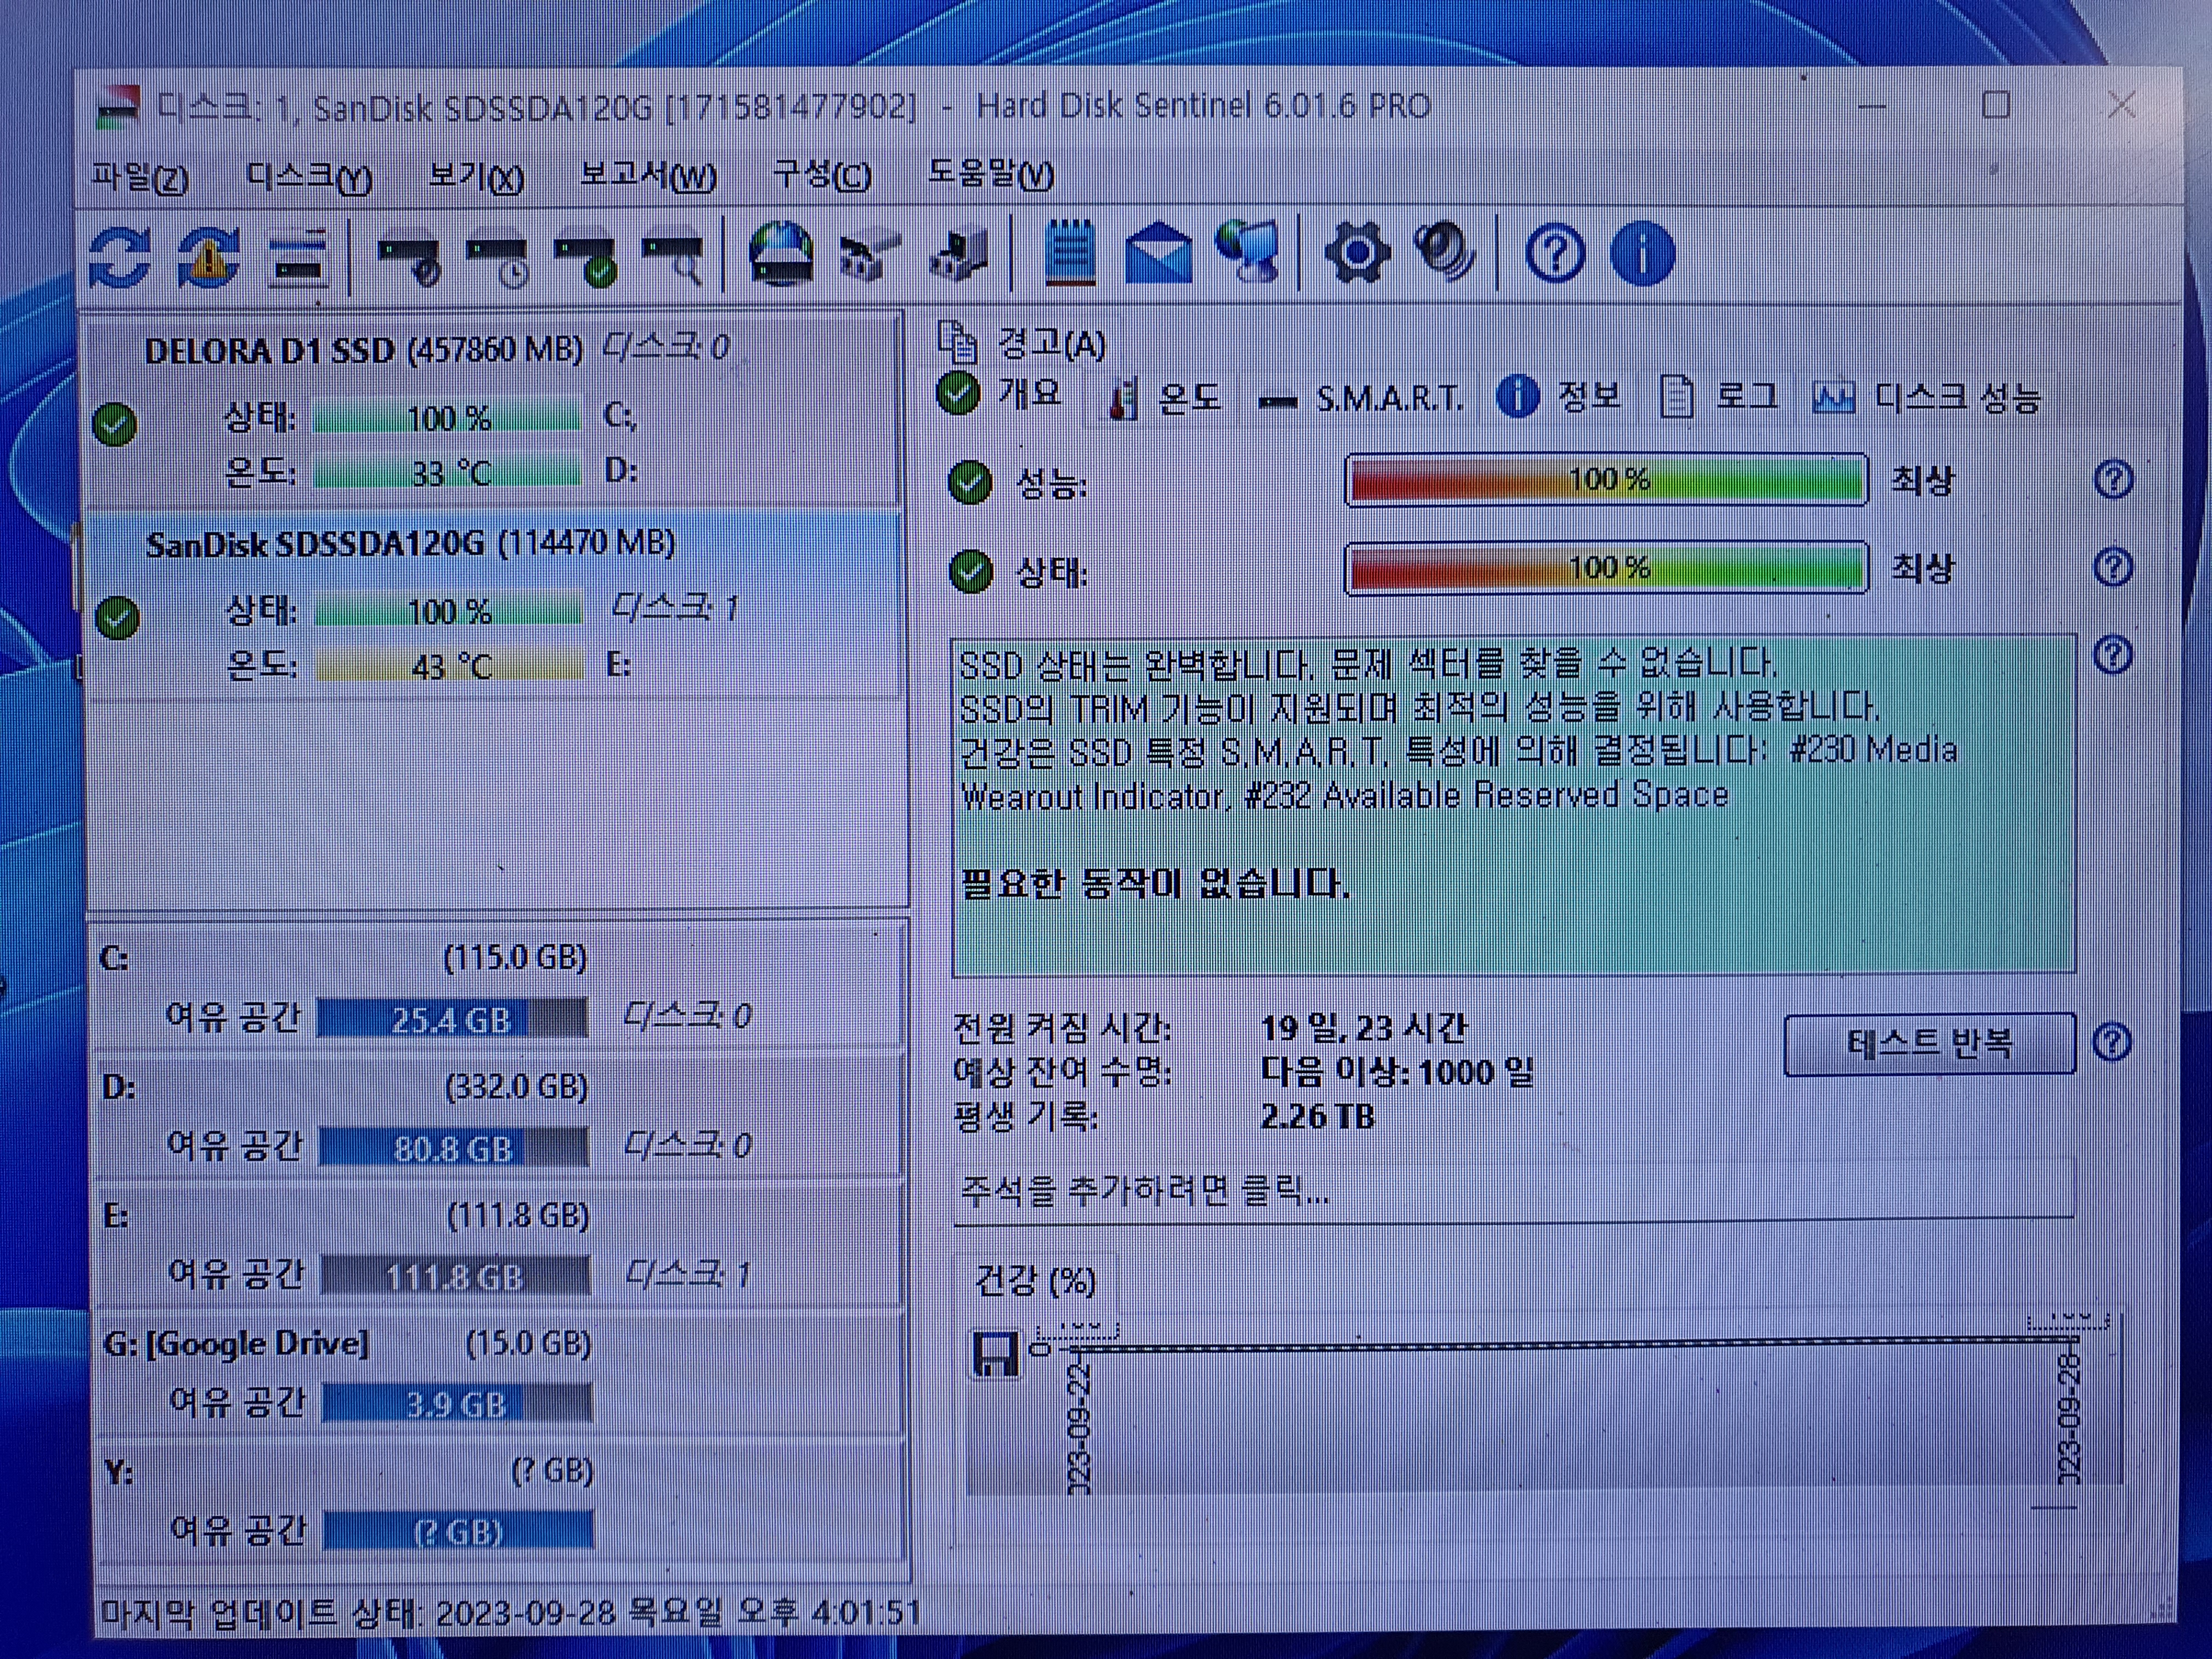
Task: Click SanDisk's 온도 43 °C bar
Action: (x=449, y=666)
